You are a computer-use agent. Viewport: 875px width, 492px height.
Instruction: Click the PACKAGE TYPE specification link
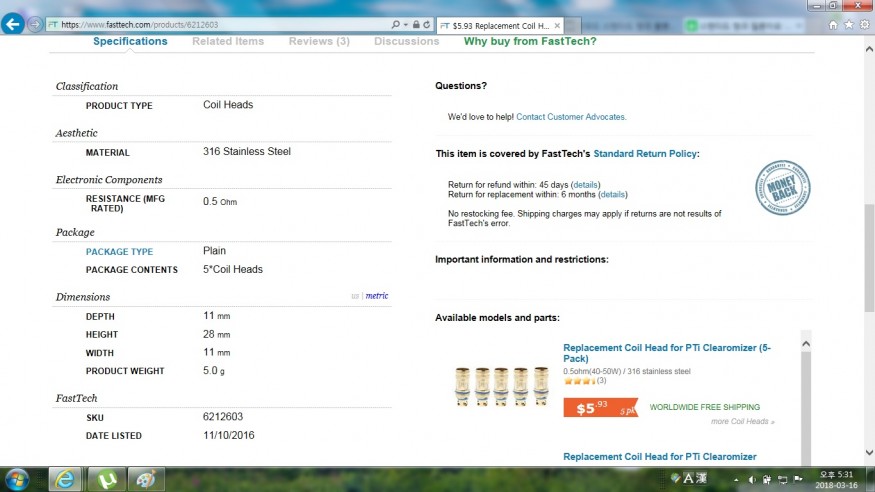click(119, 252)
